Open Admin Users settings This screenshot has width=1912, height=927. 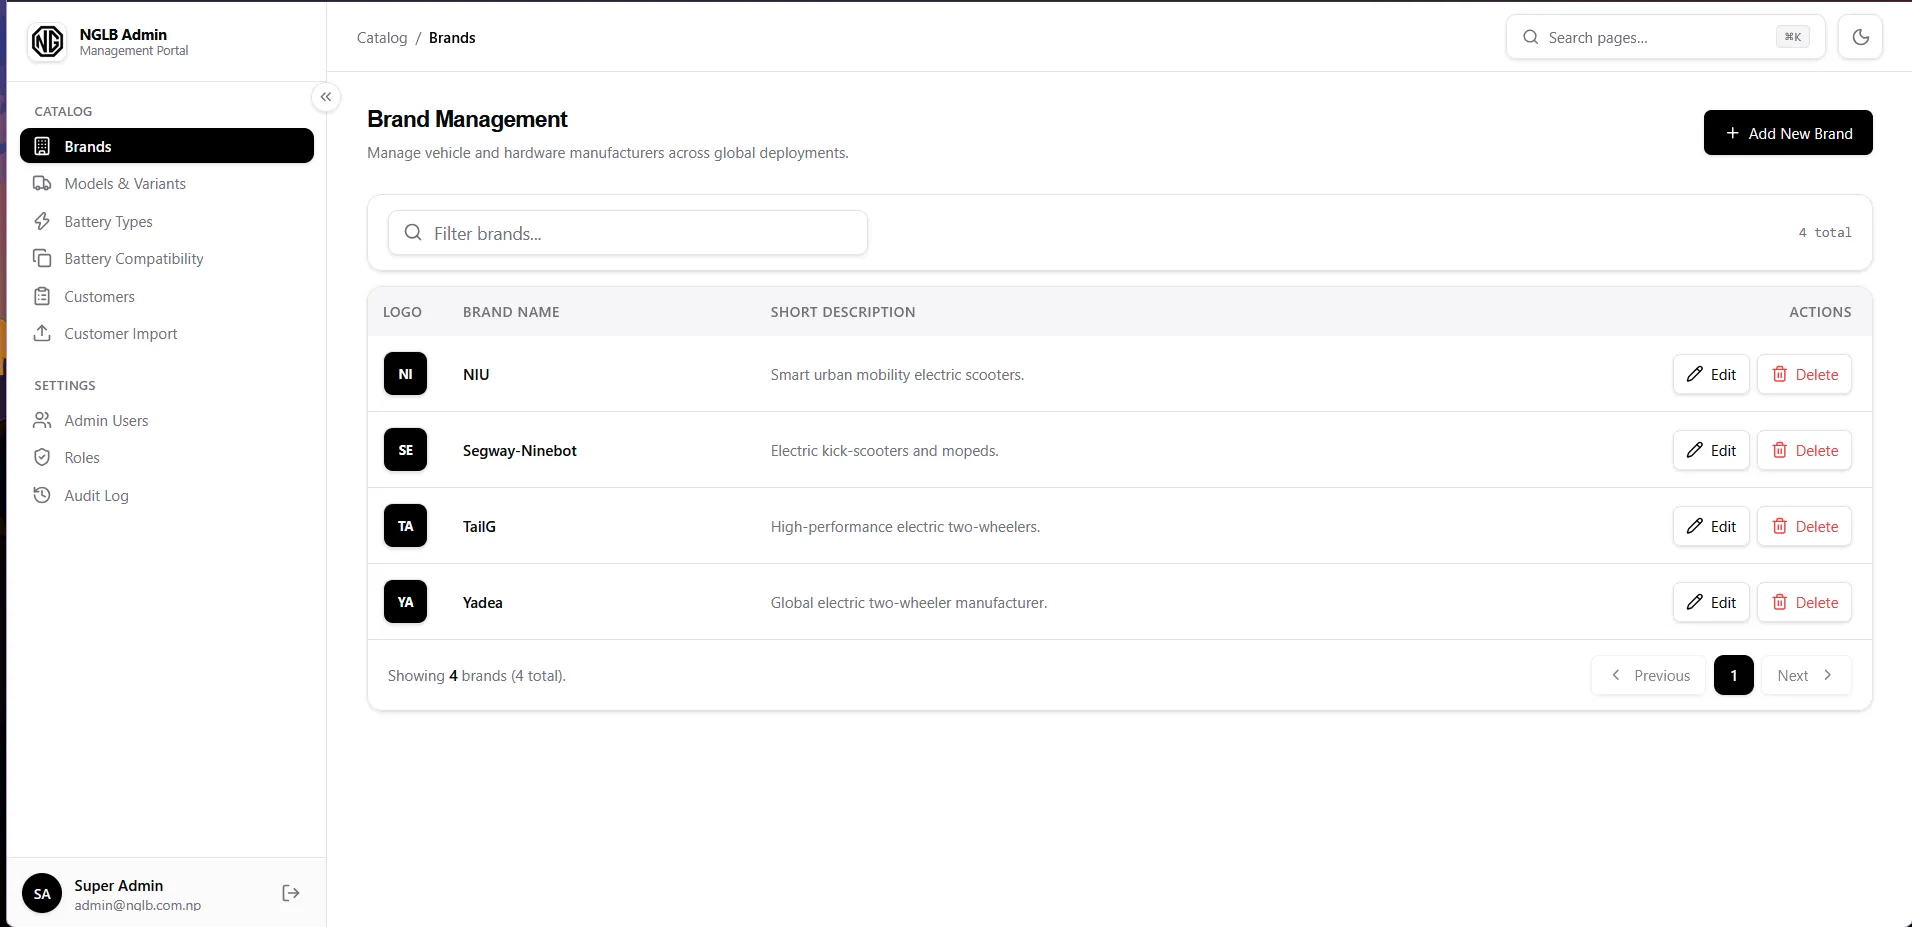click(167, 421)
